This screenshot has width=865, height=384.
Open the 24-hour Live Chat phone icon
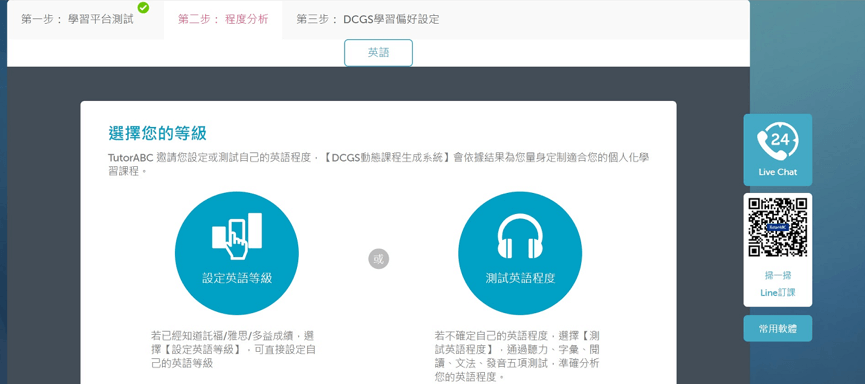click(x=777, y=150)
